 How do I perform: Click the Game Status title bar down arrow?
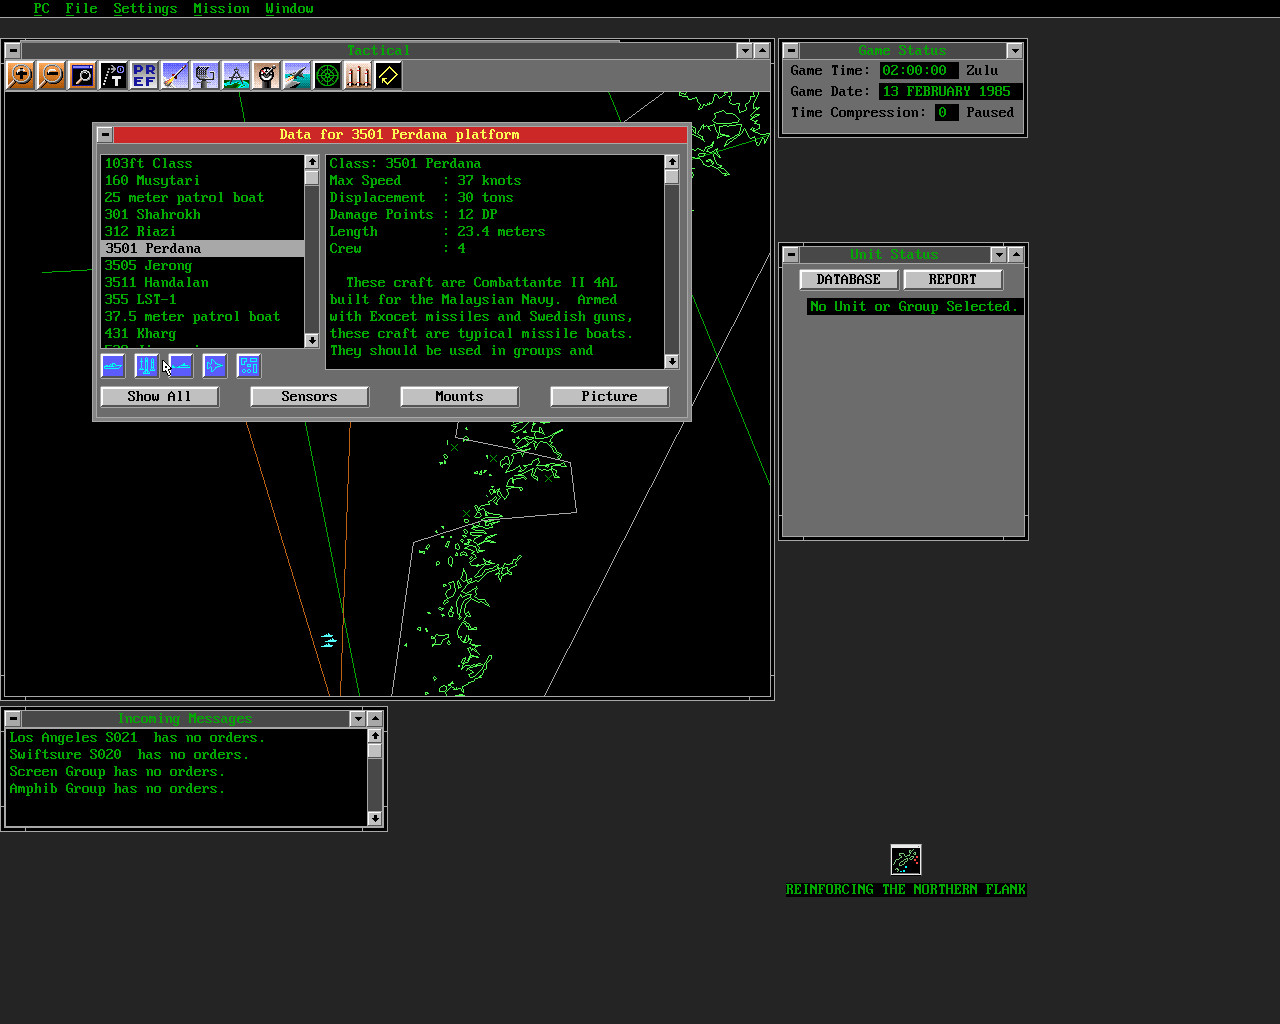1015,50
